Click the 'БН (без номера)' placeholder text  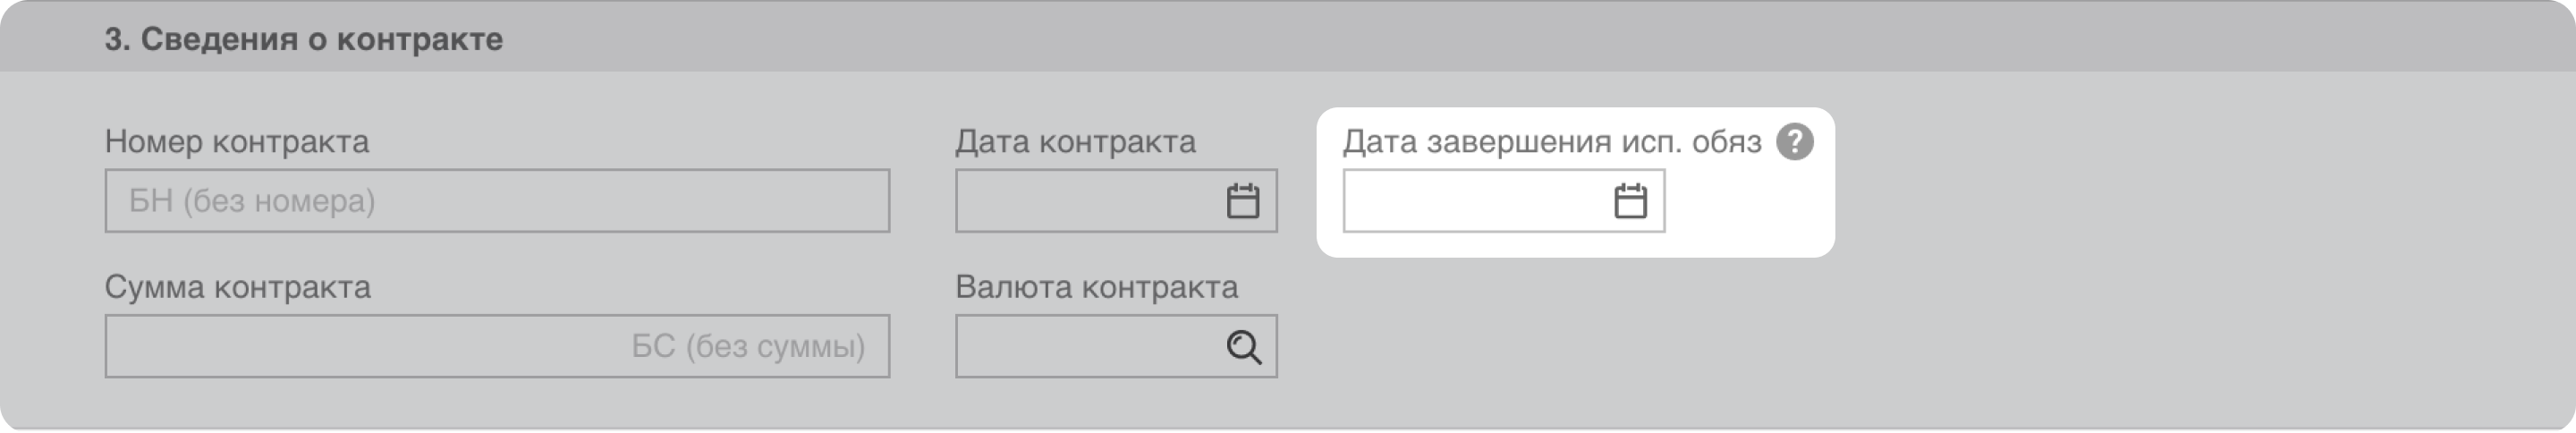[252, 201]
